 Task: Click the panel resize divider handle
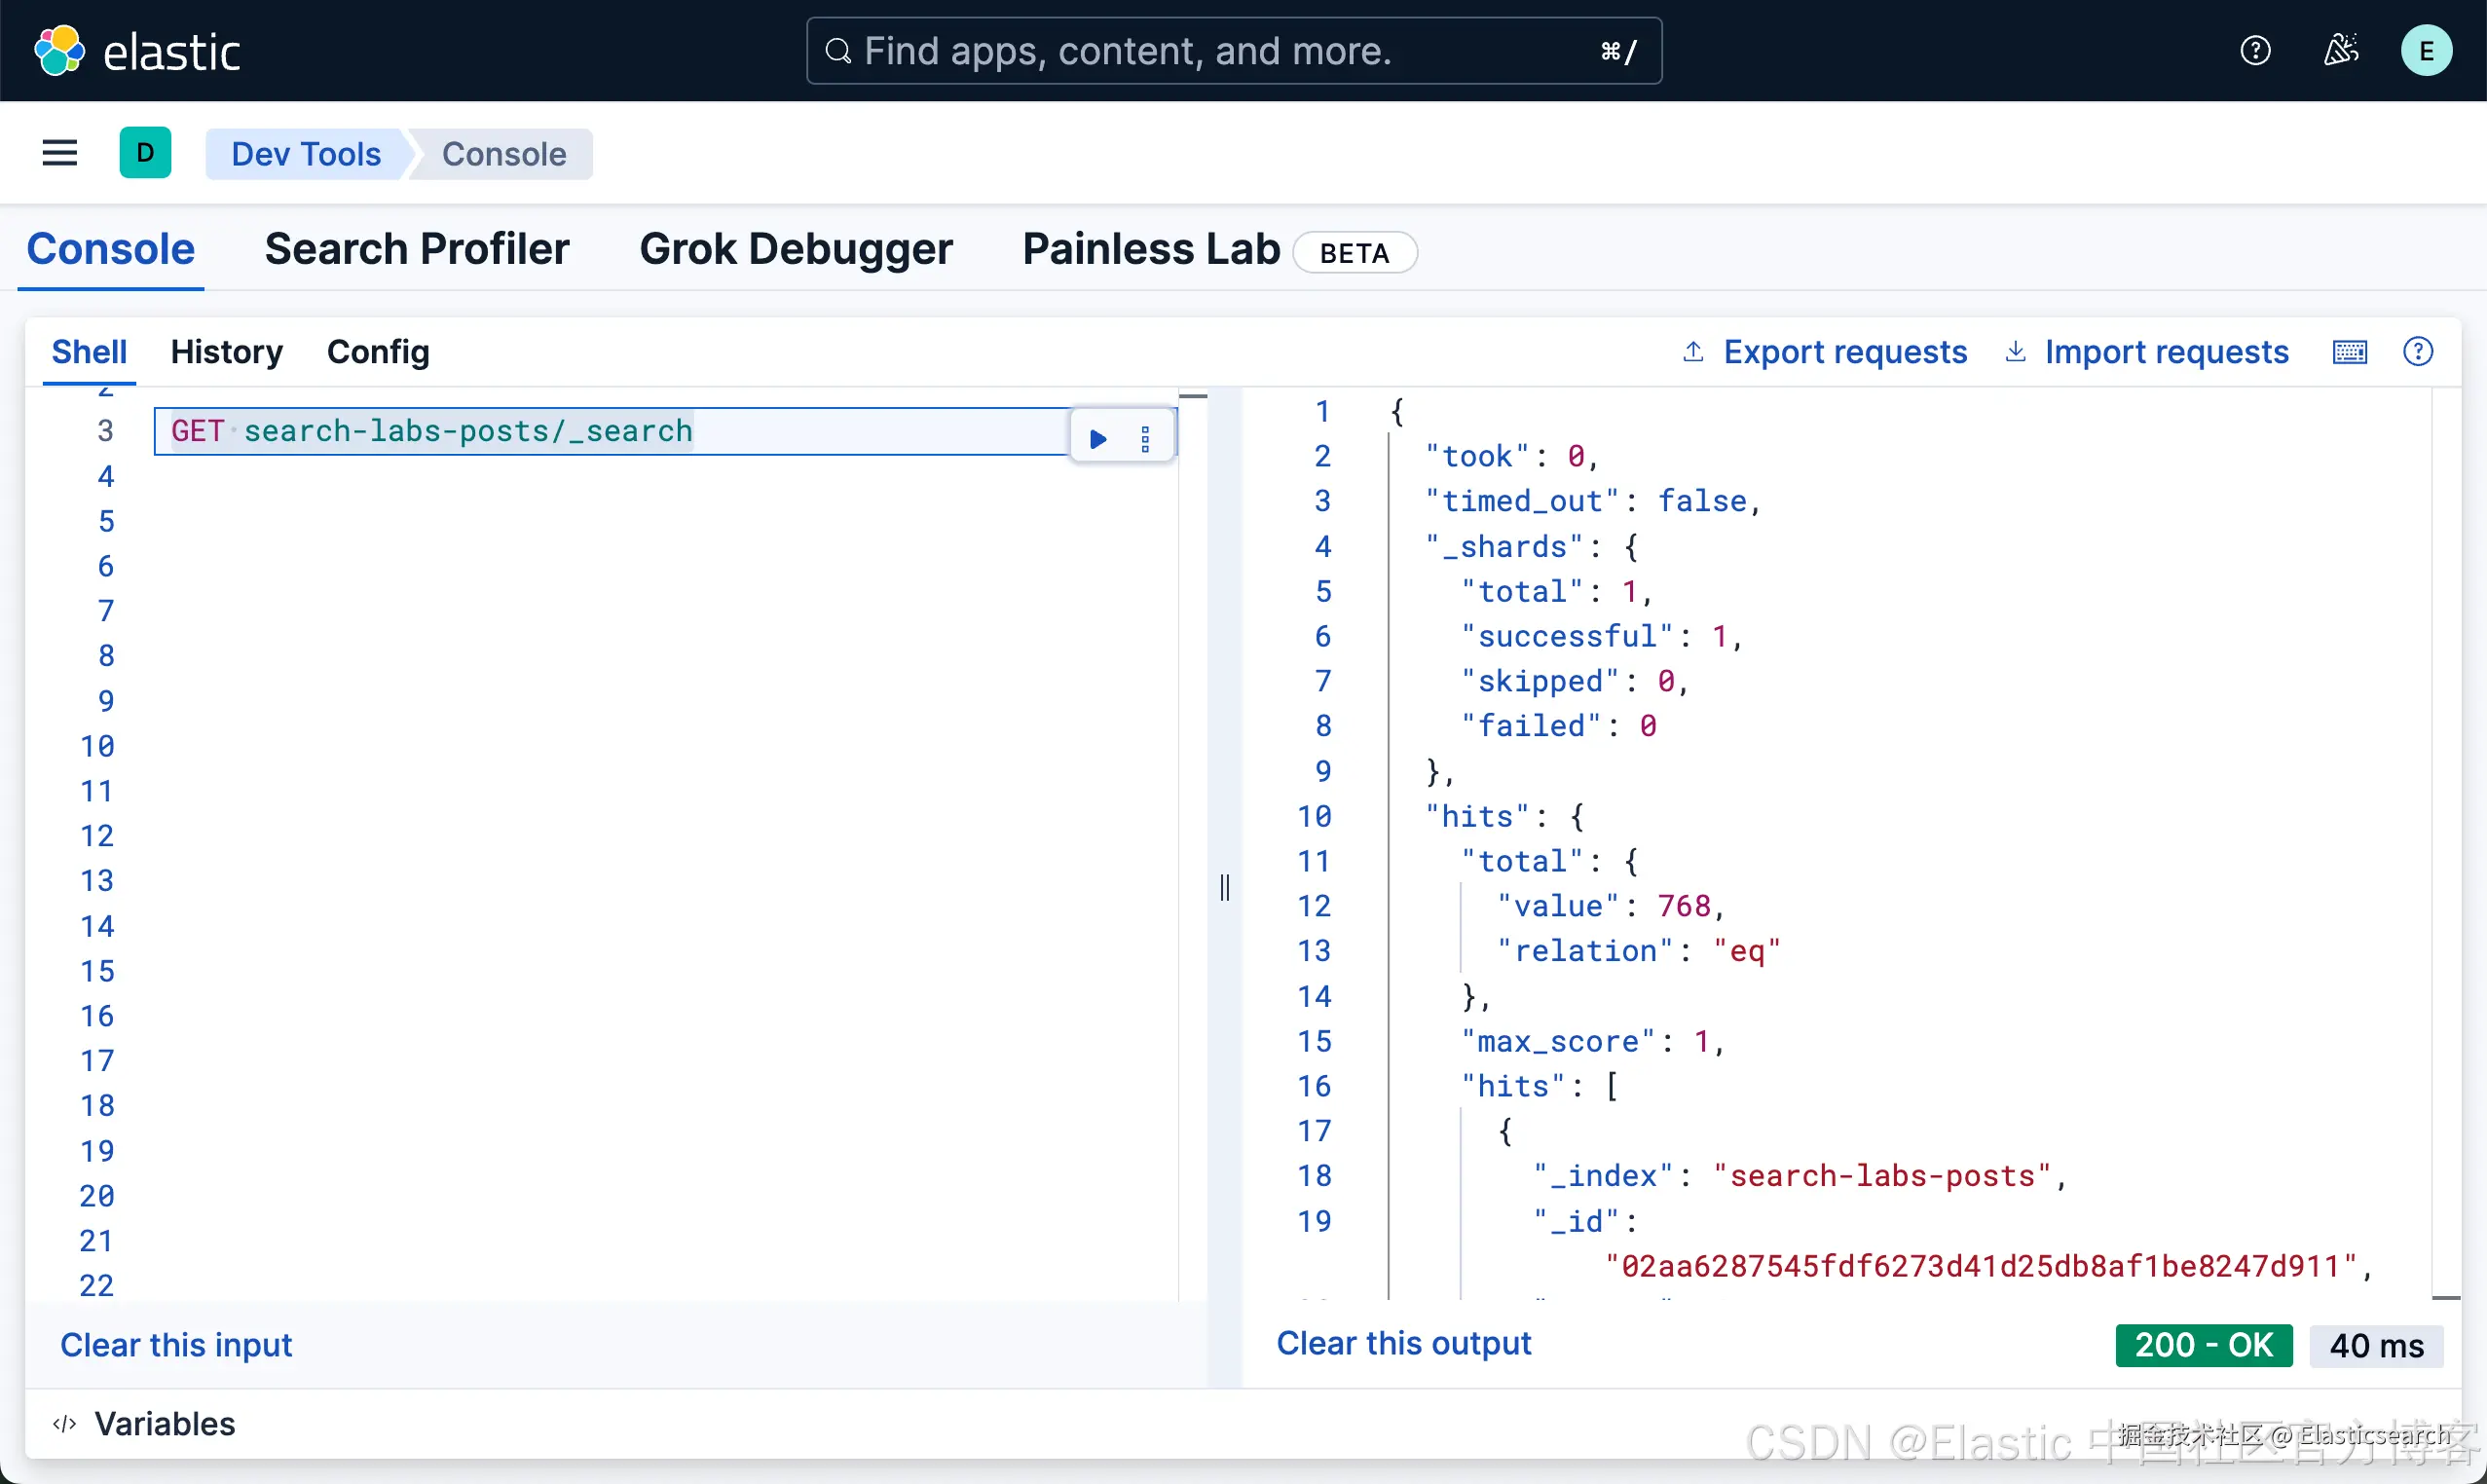pos(1224,887)
